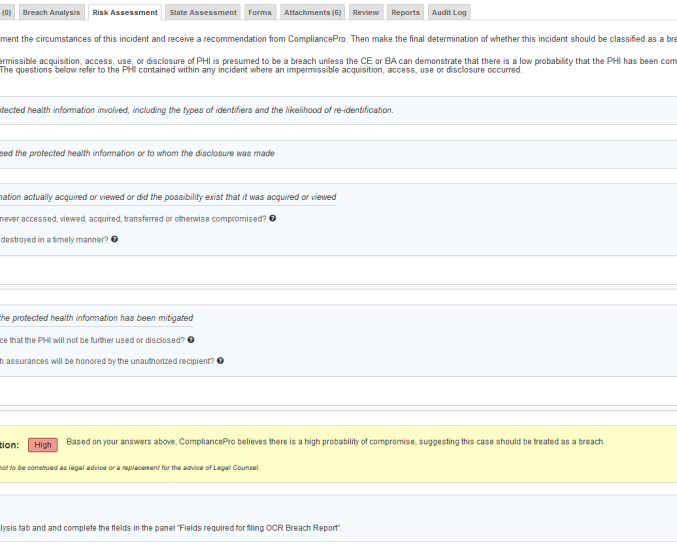677x545 pixels.
Task: Click help icon beside 'otherwise compromised?' question
Action: [x=272, y=218]
